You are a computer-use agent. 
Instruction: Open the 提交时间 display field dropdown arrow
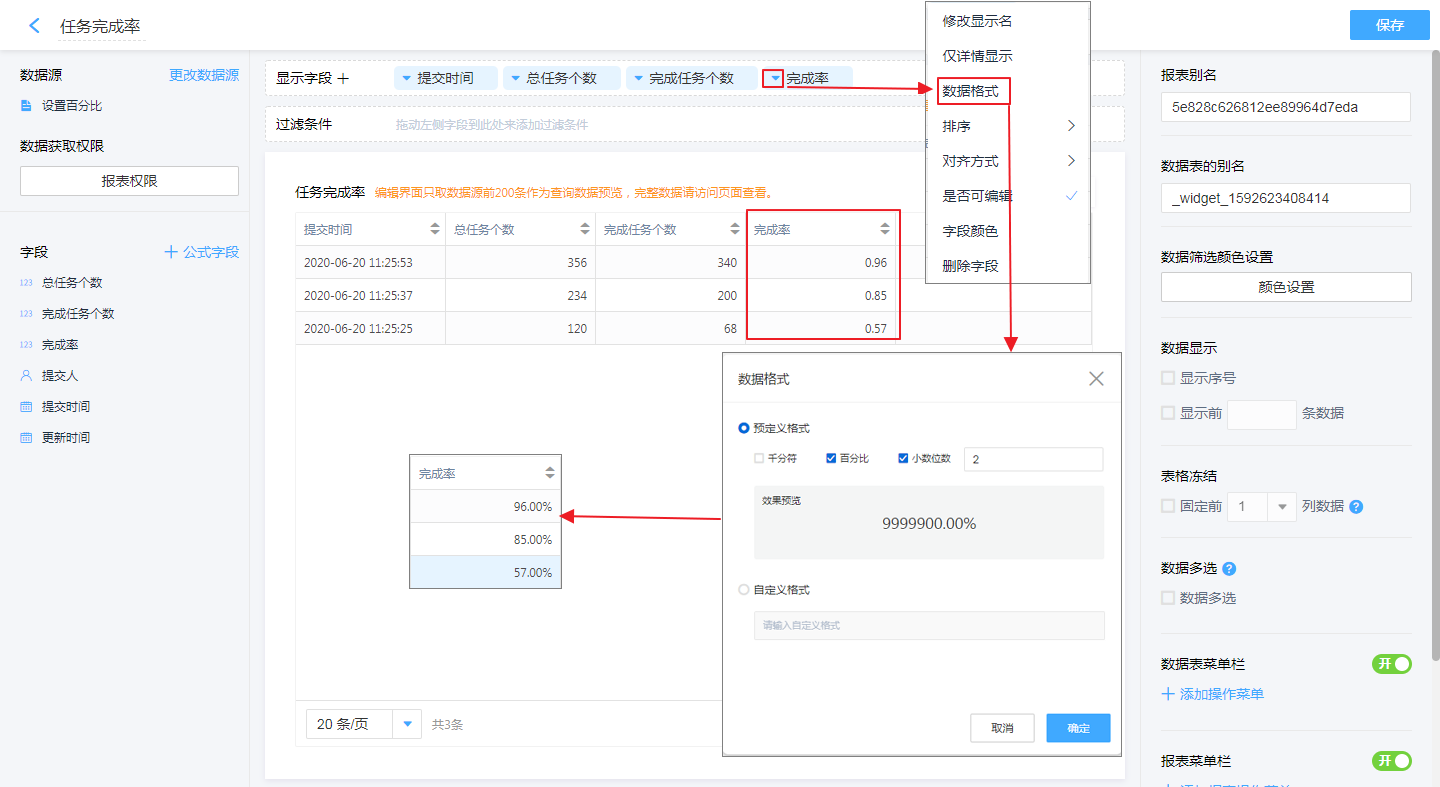point(405,78)
